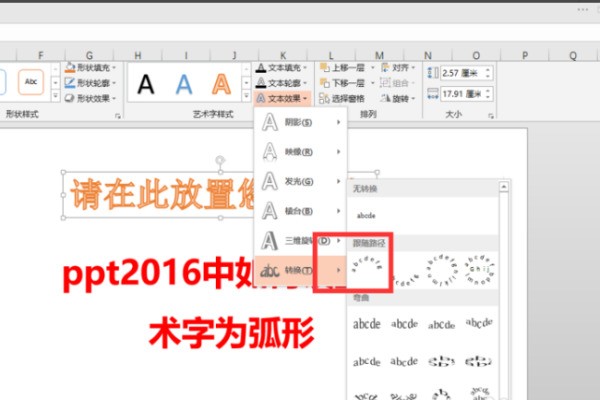The image size is (600, 400).
Task: Choose the first abcde warp under 弯曲
Action: tap(367, 324)
